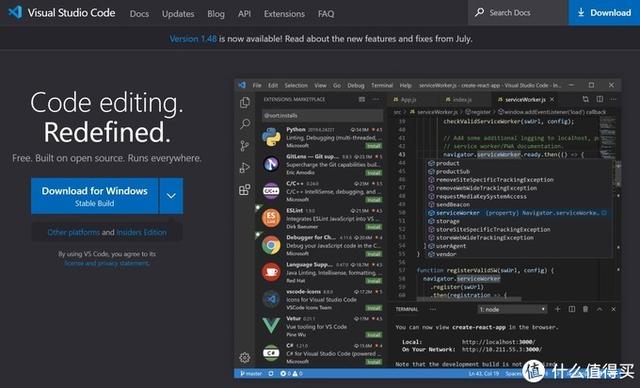The image size is (640, 388).
Task: Click the Search Docs field
Action: click(x=518, y=13)
